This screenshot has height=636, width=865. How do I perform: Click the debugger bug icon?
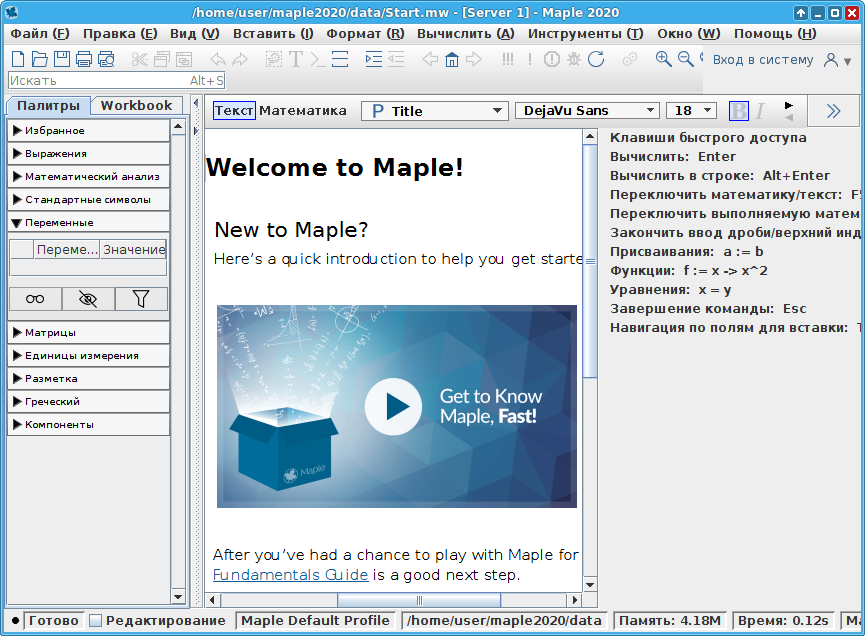574,59
